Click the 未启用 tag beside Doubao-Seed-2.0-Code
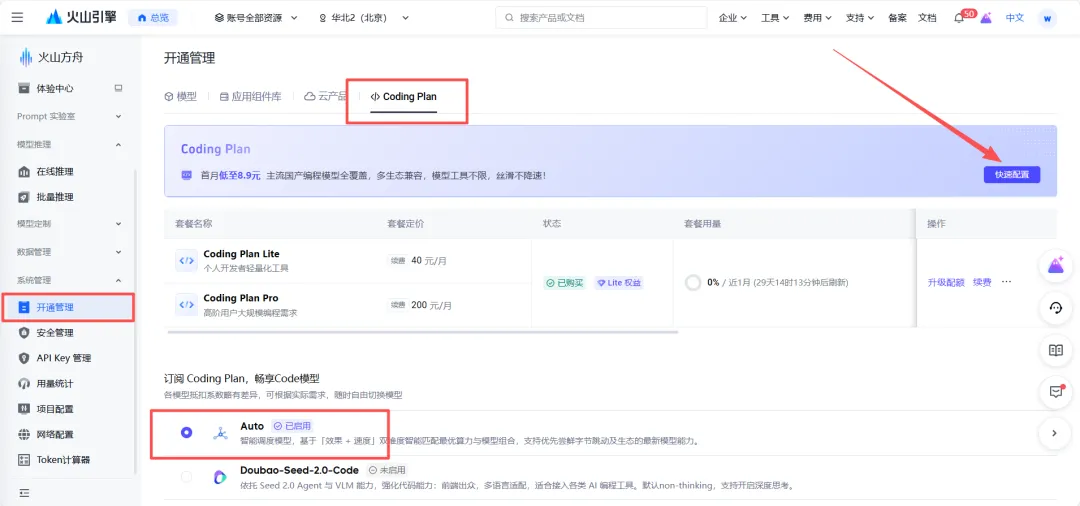This screenshot has width=1080, height=506. 385,470
